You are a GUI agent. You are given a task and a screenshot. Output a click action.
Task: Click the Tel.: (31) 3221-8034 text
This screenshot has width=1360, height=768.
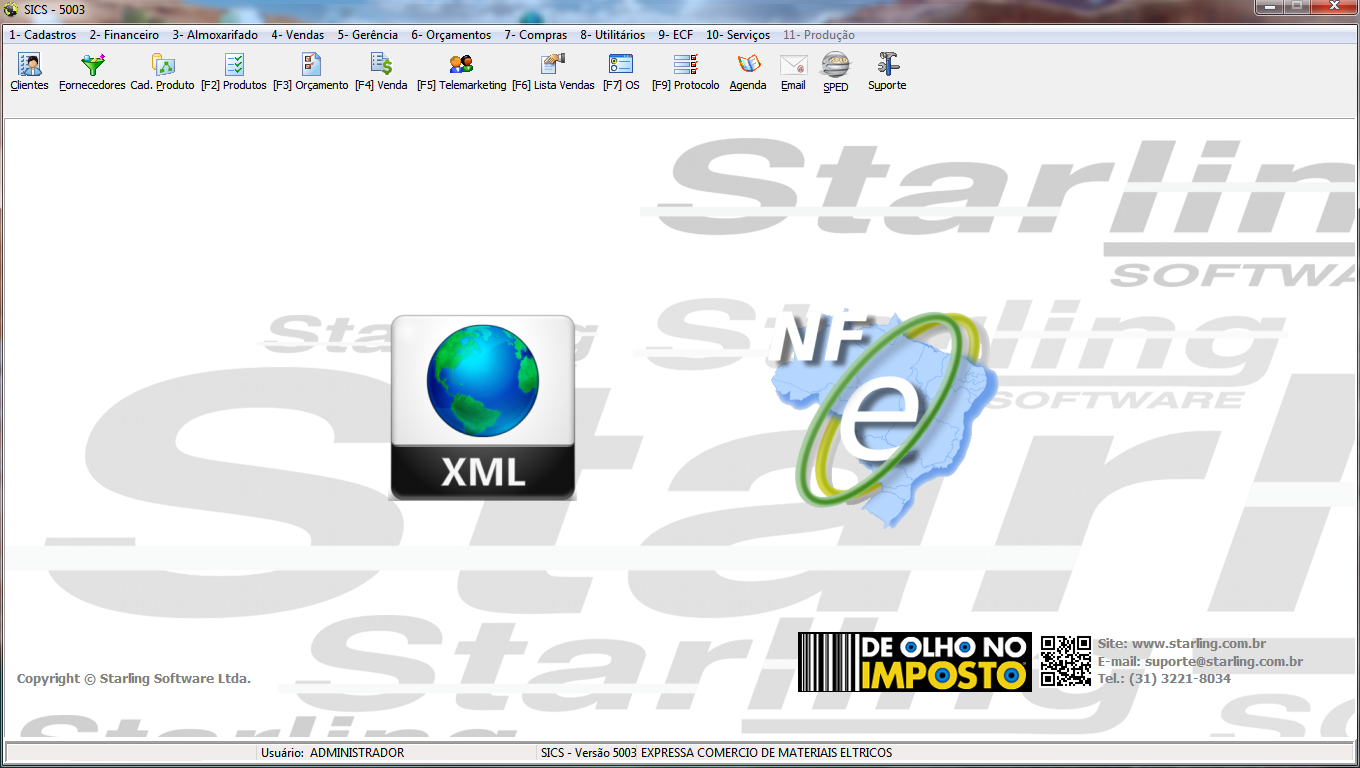(x=1164, y=679)
